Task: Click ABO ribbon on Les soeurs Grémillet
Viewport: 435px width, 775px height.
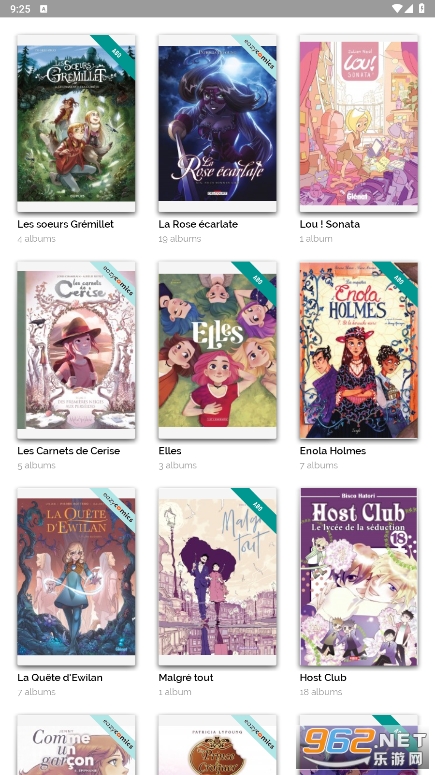Action: tap(115, 54)
